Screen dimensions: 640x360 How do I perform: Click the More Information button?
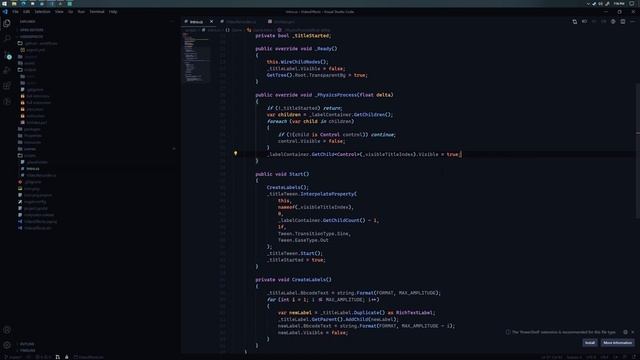tap(617, 343)
